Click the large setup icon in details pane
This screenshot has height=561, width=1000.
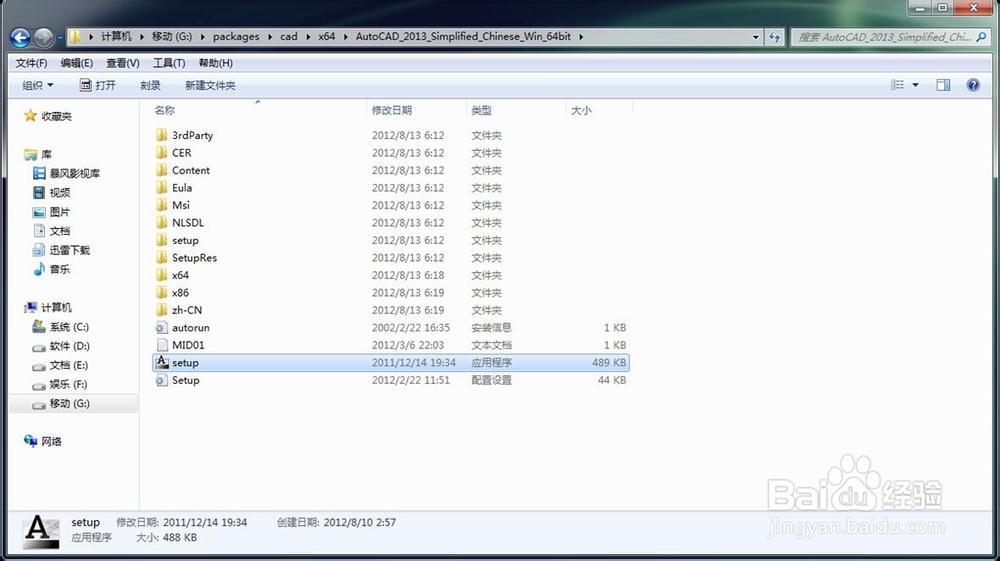pos(41,531)
